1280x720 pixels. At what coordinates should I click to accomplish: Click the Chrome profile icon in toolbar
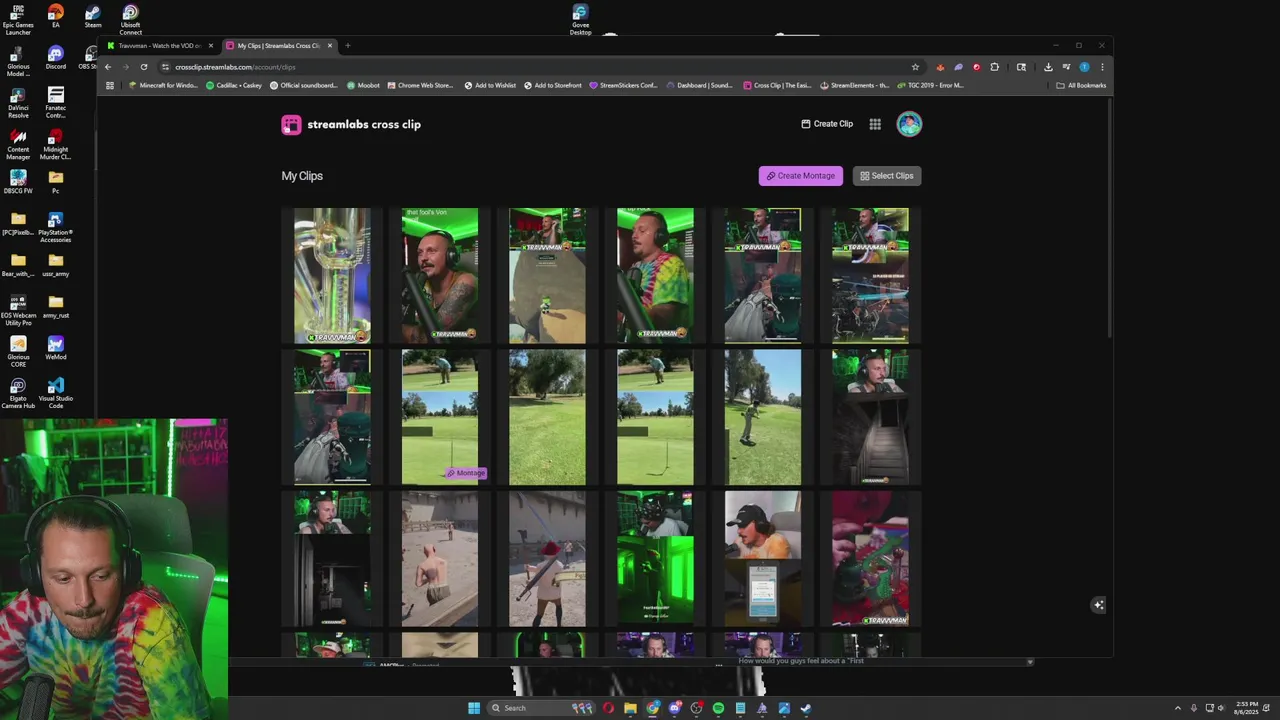[1084, 67]
